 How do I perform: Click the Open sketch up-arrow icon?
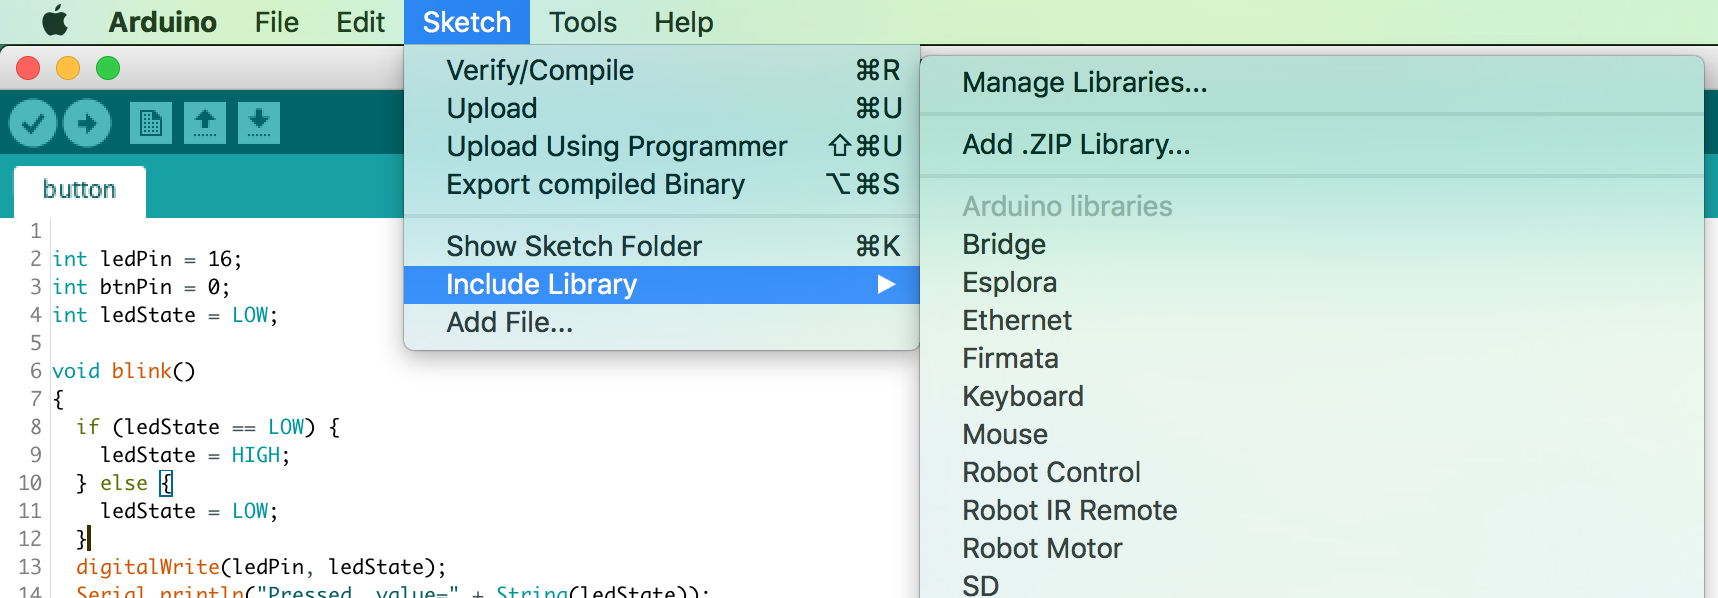click(x=205, y=123)
